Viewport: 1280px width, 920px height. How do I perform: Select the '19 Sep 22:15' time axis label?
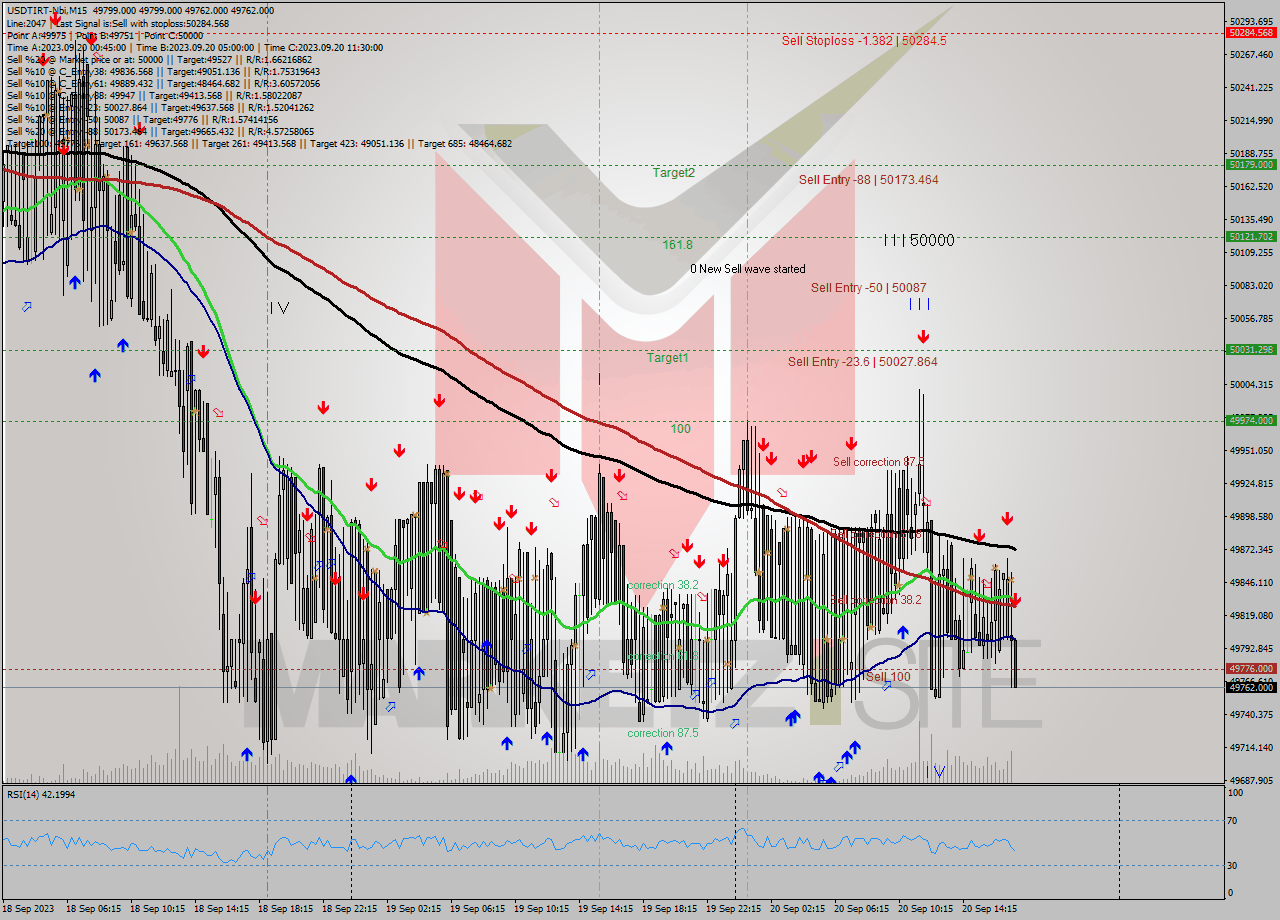pos(733,909)
